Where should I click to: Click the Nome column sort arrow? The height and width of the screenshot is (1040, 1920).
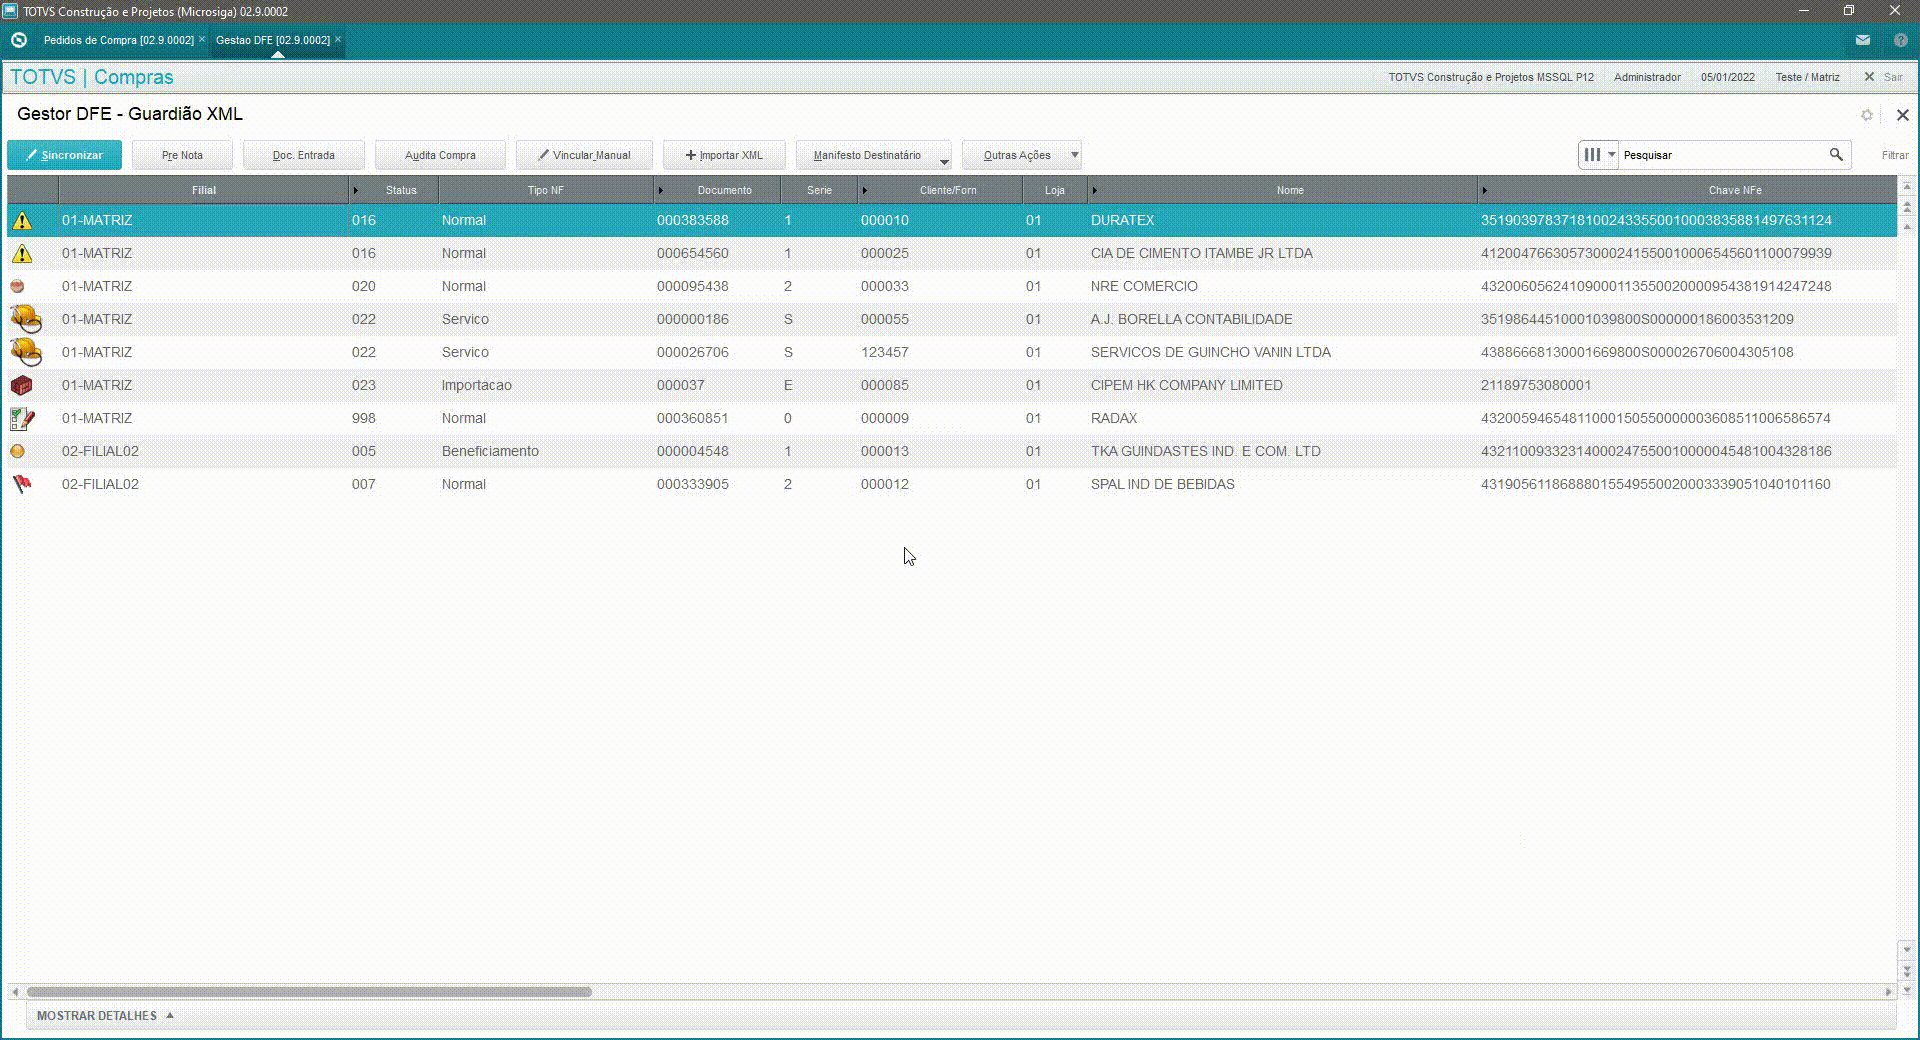(x=1094, y=190)
